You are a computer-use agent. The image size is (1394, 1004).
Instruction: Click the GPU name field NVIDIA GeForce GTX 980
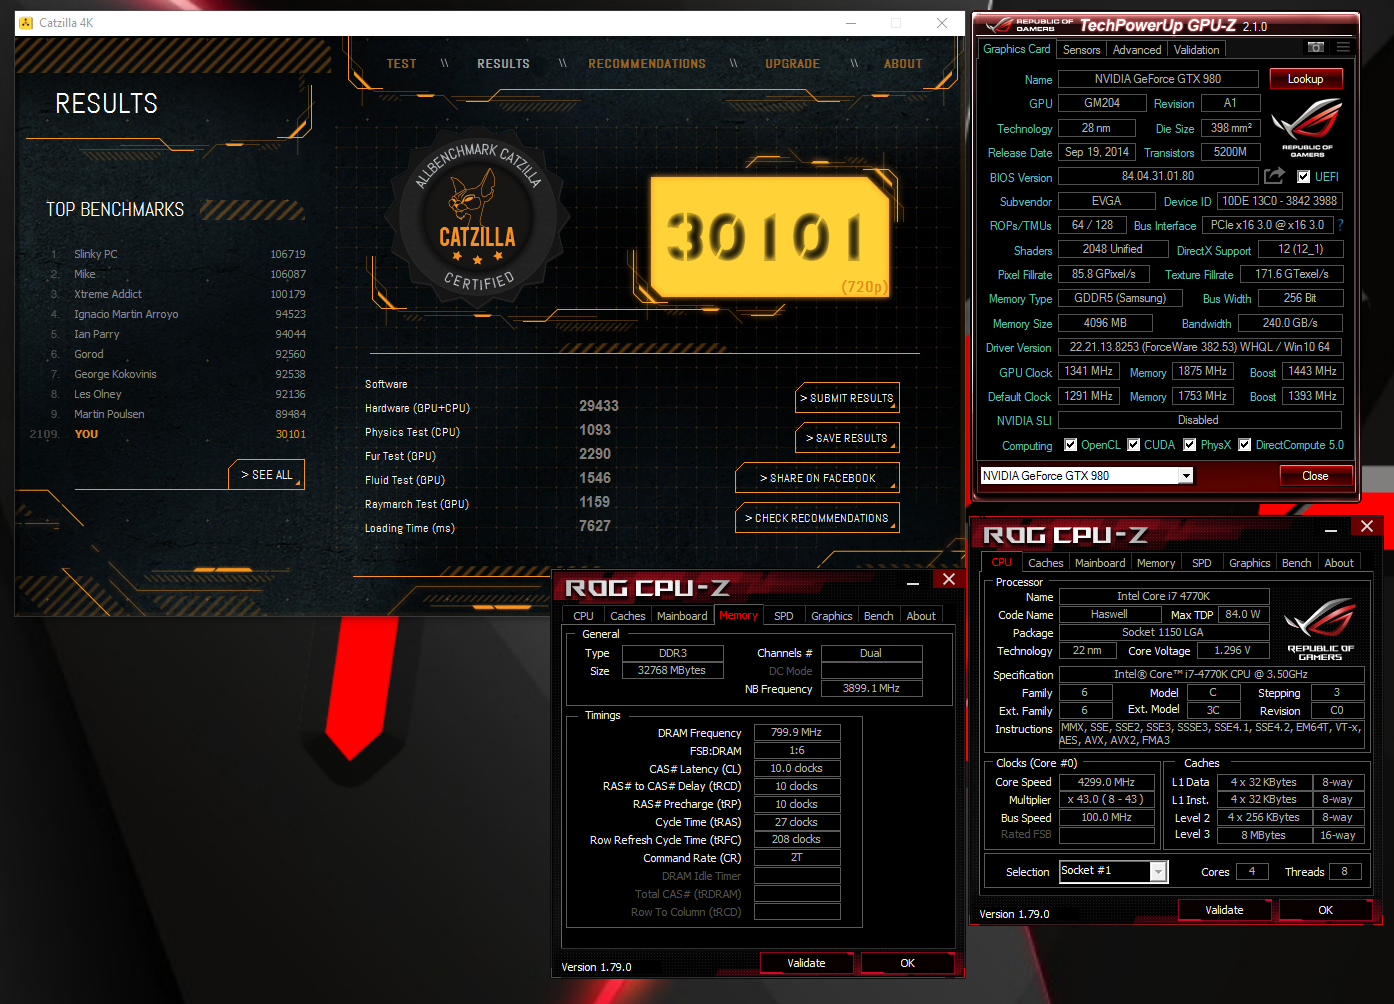click(1158, 79)
